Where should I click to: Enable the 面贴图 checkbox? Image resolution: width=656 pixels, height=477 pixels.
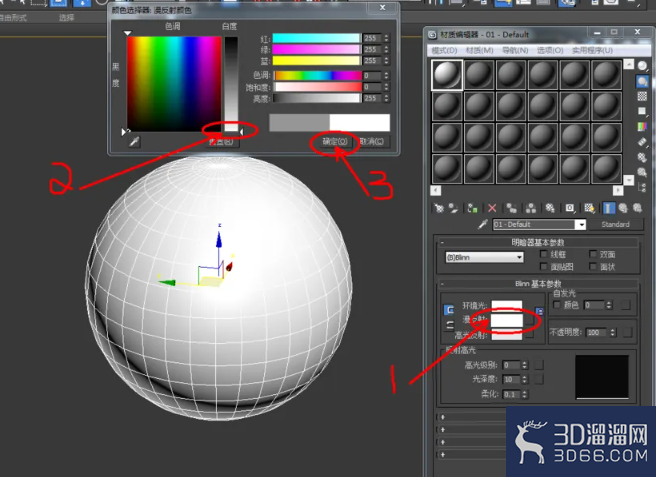(x=544, y=267)
